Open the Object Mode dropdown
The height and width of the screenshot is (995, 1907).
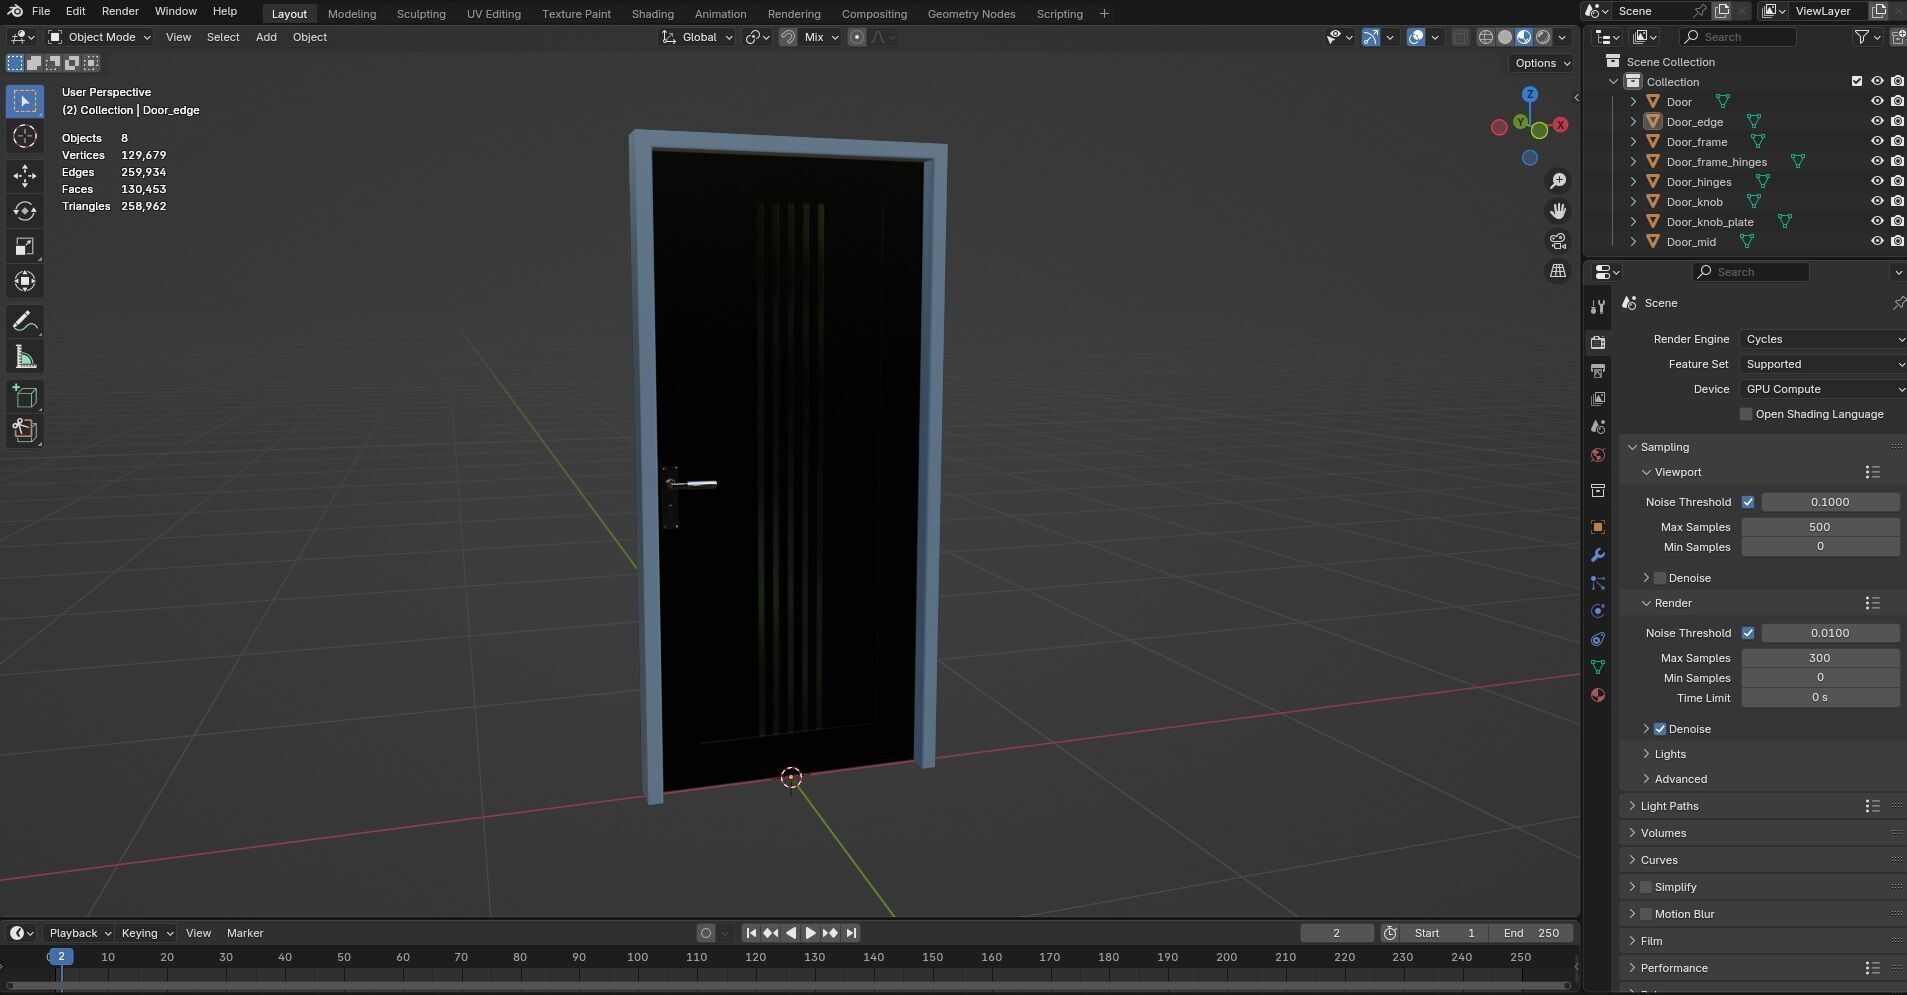[x=99, y=37]
